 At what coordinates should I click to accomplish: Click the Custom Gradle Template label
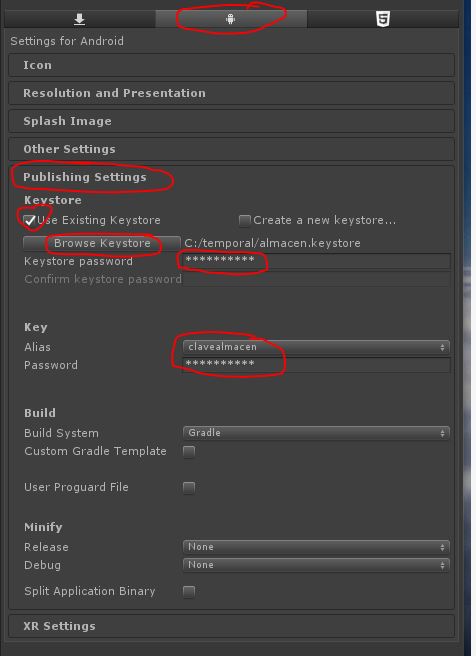click(x=95, y=451)
